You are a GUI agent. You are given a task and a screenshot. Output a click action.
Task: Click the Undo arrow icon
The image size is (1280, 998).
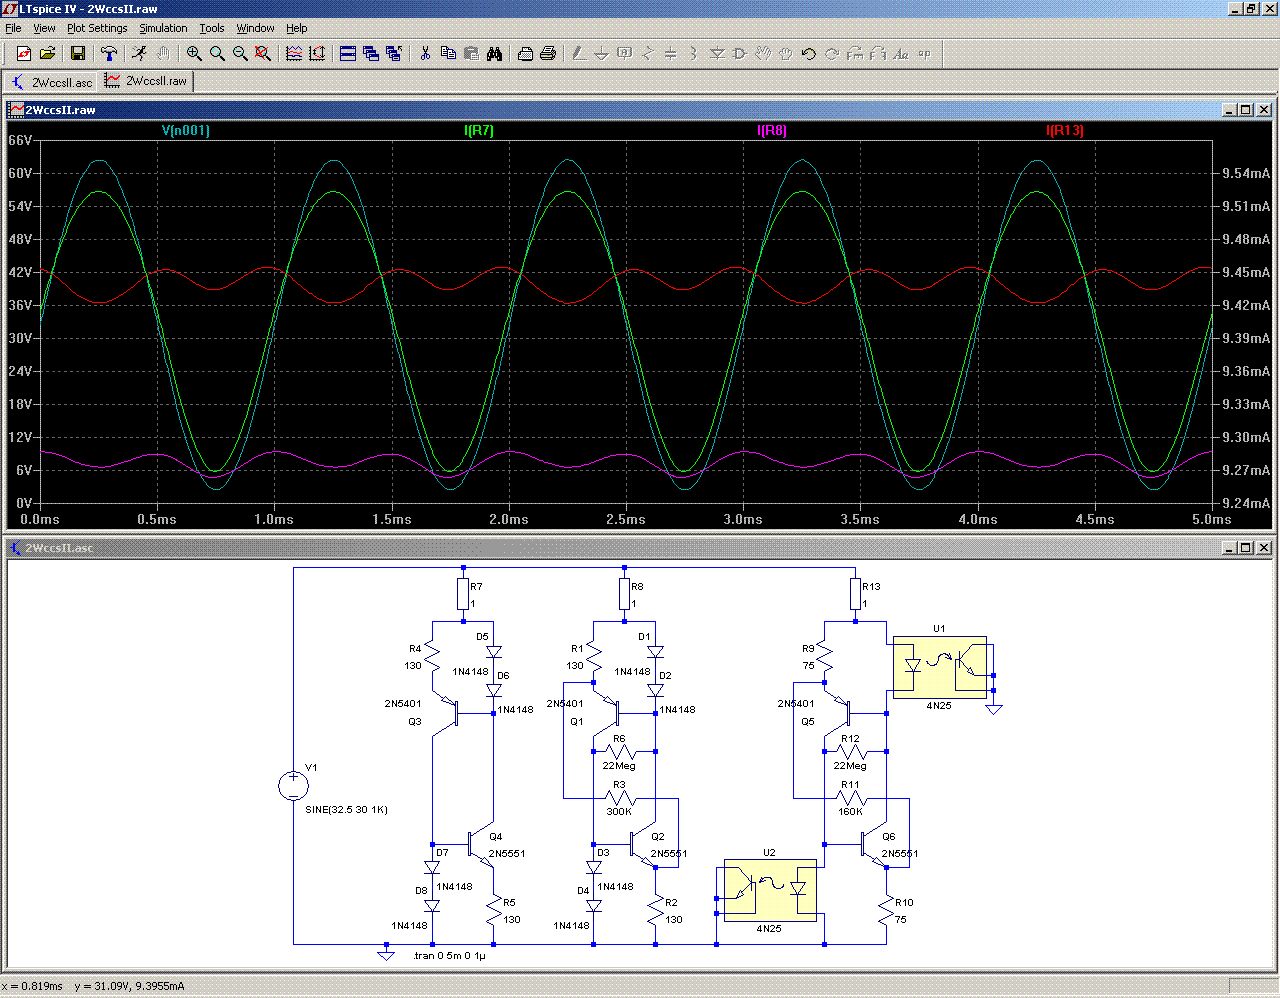click(x=809, y=54)
